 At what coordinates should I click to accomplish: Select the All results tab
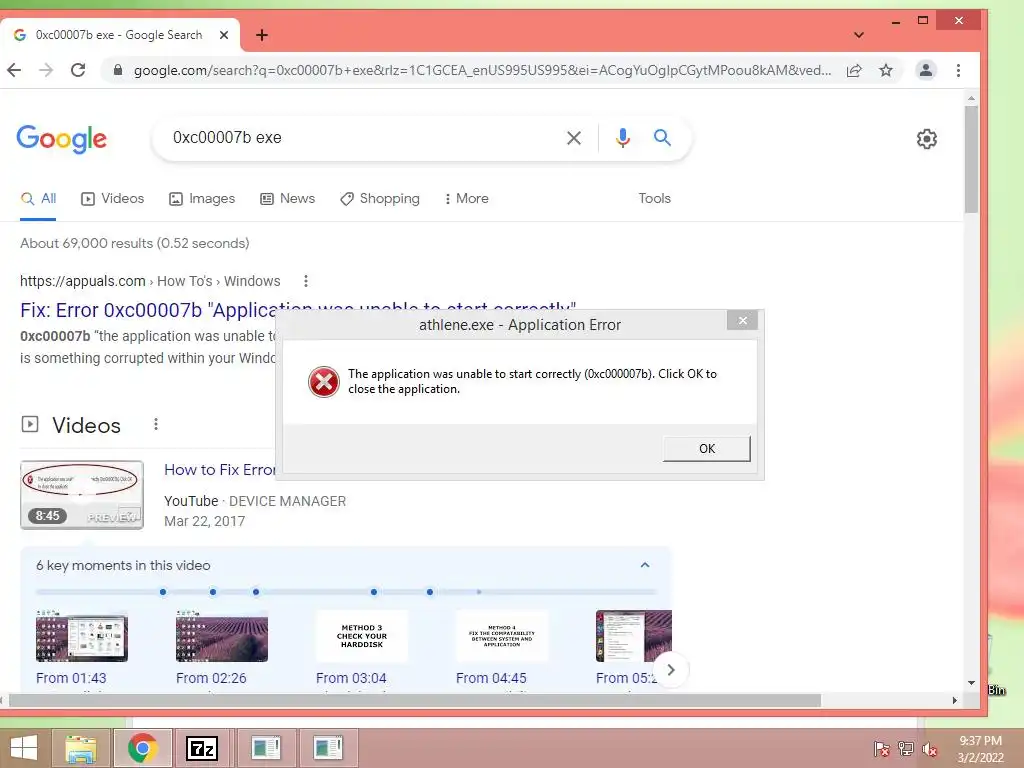pos(39,199)
